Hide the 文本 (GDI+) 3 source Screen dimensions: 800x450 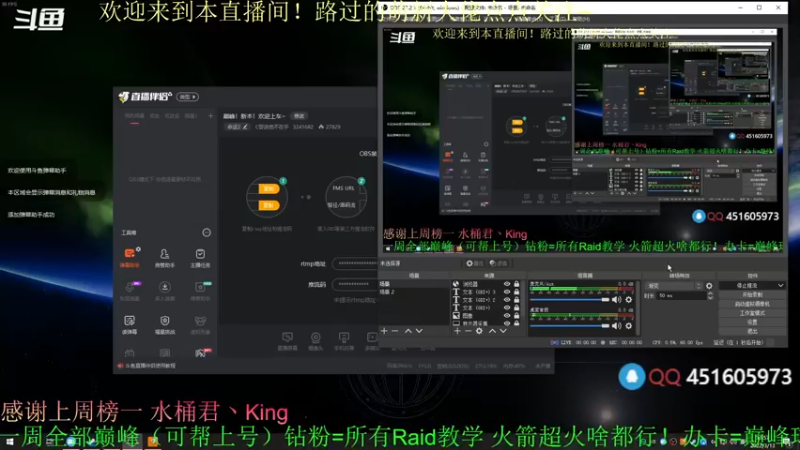[507, 292]
